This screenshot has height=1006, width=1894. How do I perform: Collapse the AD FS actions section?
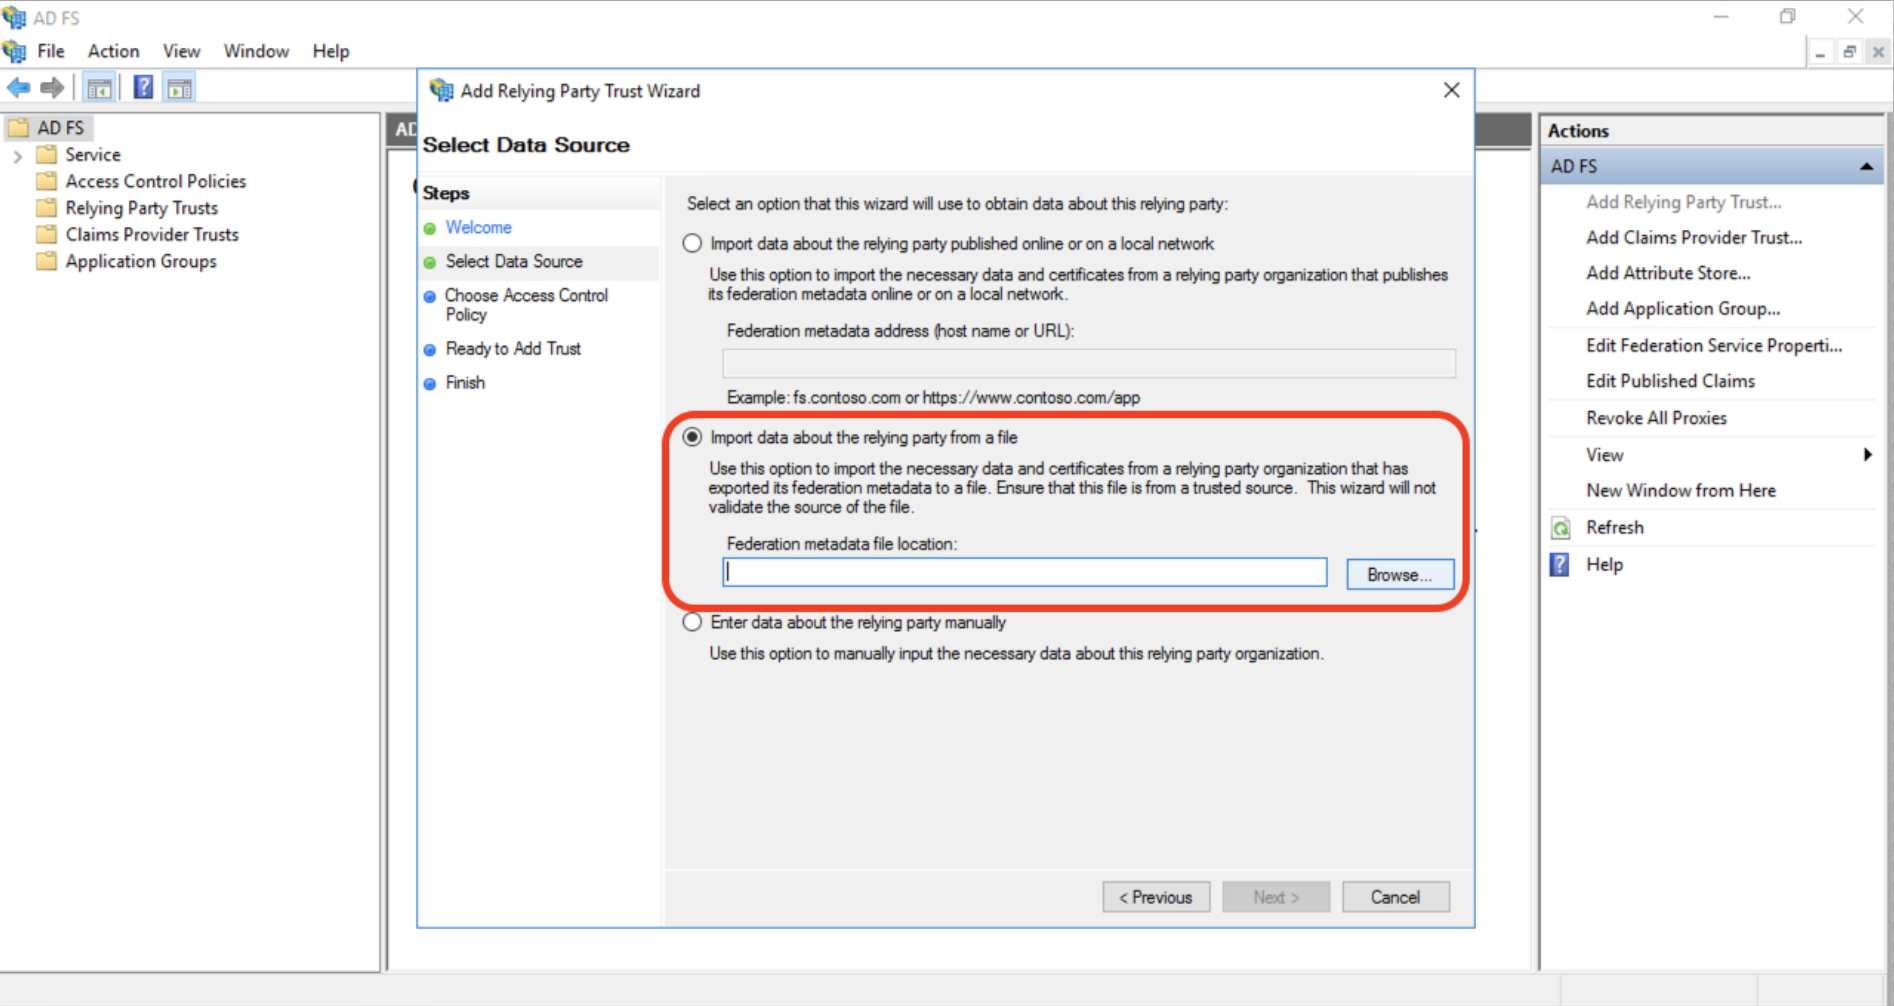point(1866,167)
